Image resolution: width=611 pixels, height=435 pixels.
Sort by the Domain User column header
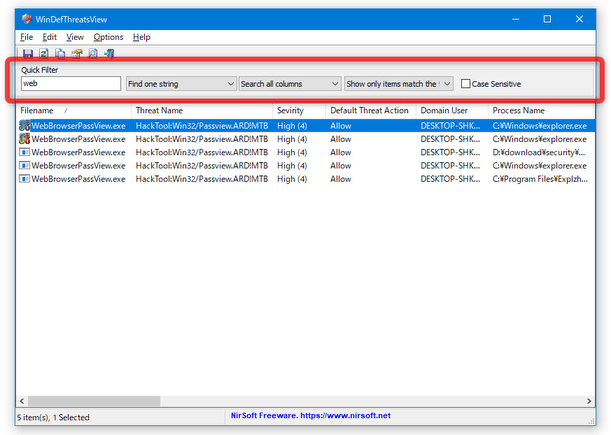click(452, 111)
